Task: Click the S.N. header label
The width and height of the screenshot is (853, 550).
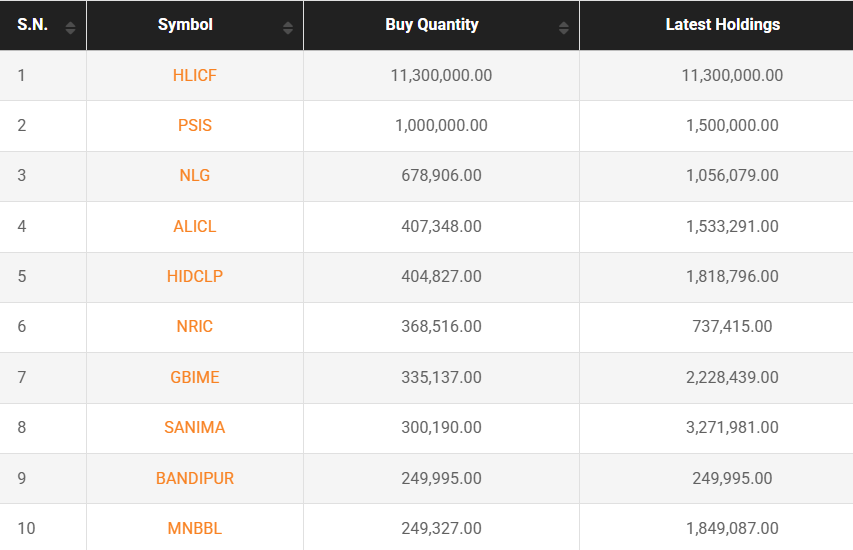Action: [32, 24]
